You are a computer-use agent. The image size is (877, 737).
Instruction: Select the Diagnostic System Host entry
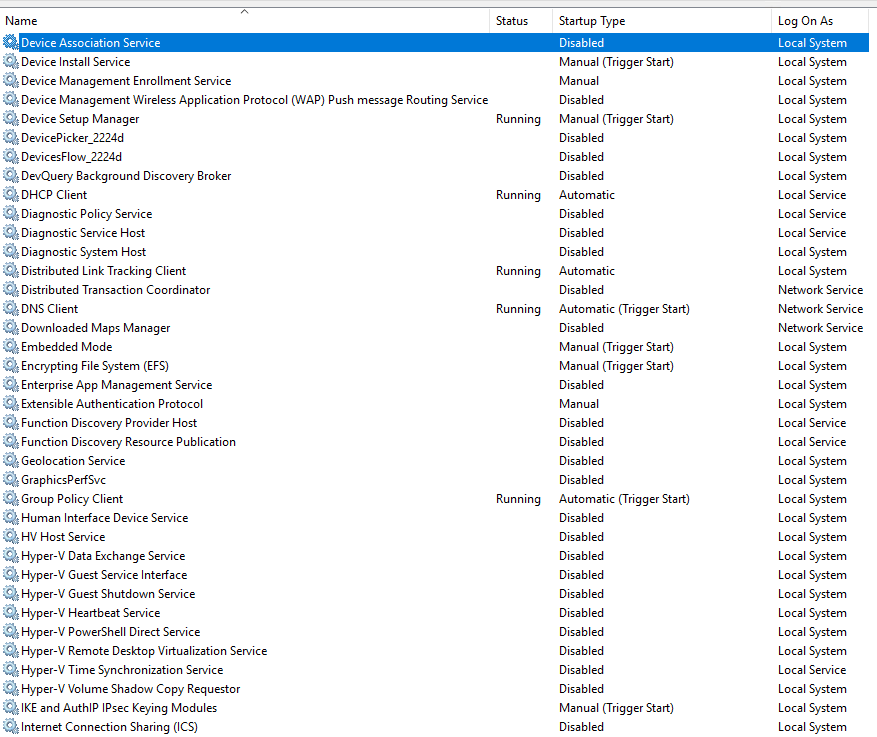click(83, 252)
